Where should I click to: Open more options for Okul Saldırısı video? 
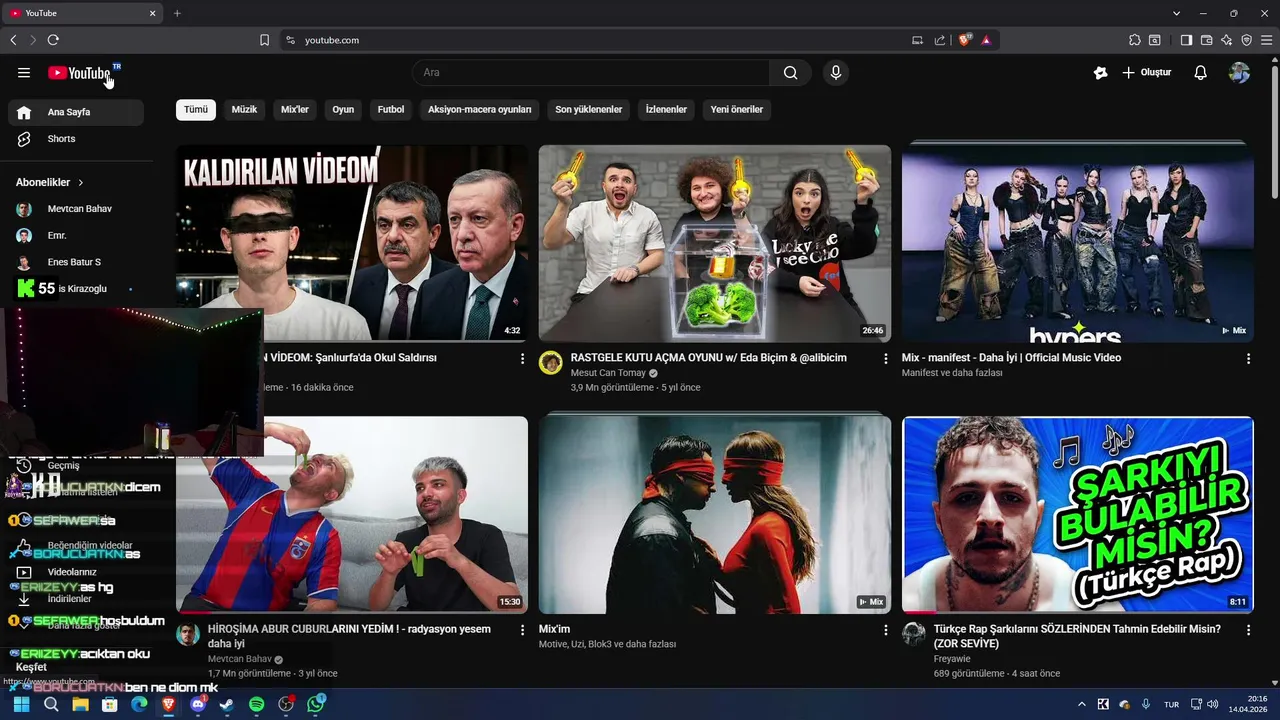click(522, 358)
